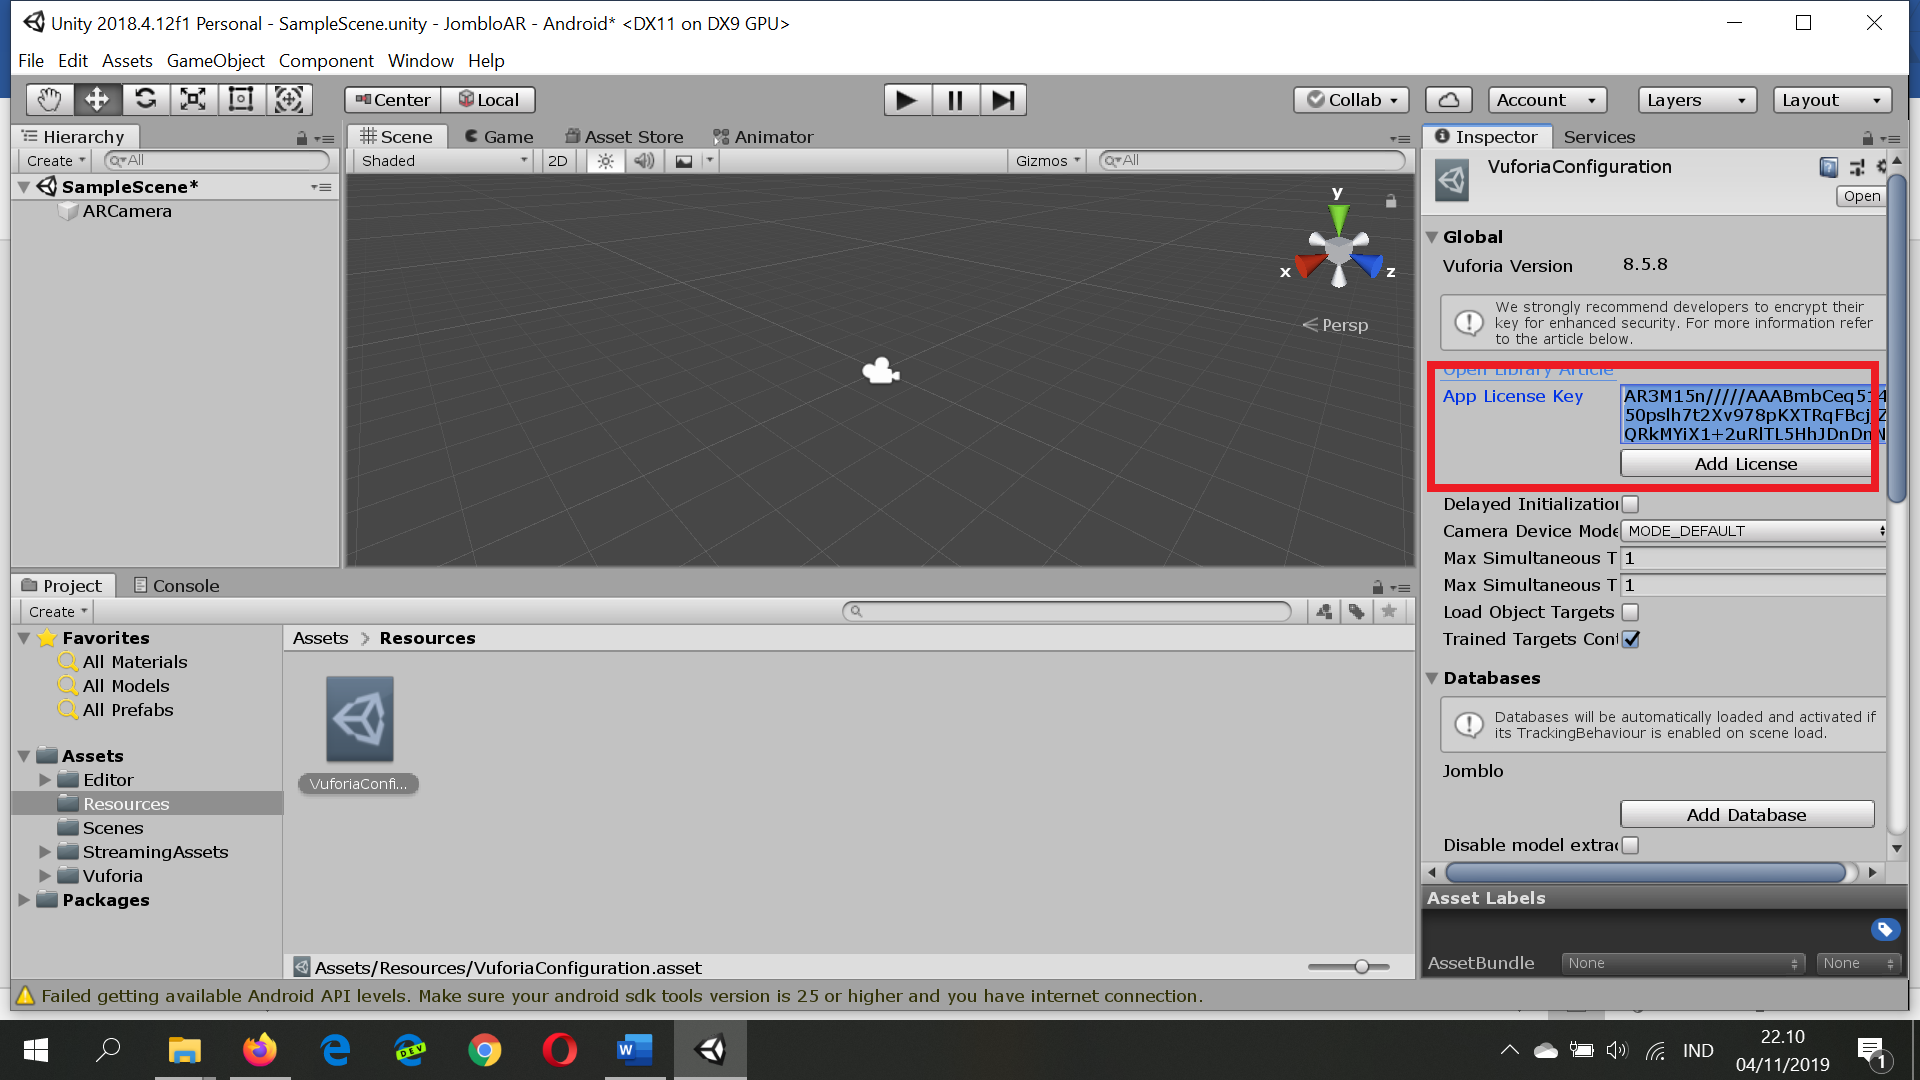
Task: Open the GameObject menu
Action: 216,61
